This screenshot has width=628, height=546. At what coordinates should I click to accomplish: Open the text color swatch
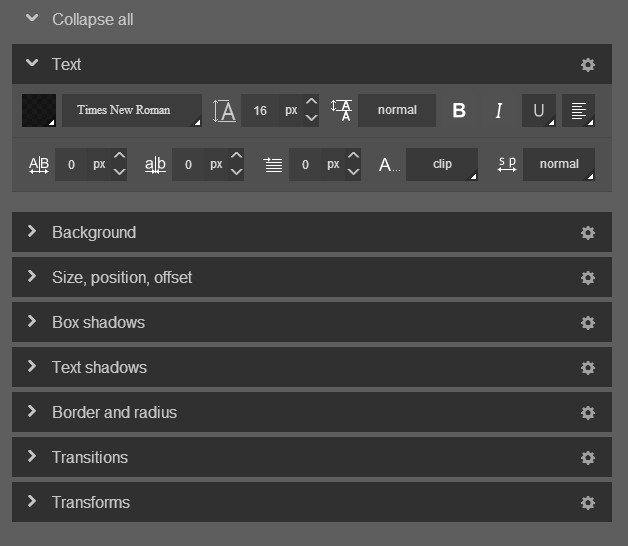tap(39, 111)
